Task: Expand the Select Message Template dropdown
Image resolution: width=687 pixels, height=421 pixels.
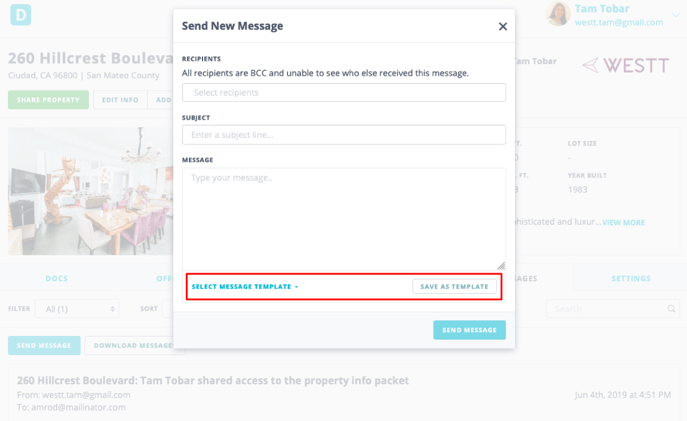Action: (245, 287)
